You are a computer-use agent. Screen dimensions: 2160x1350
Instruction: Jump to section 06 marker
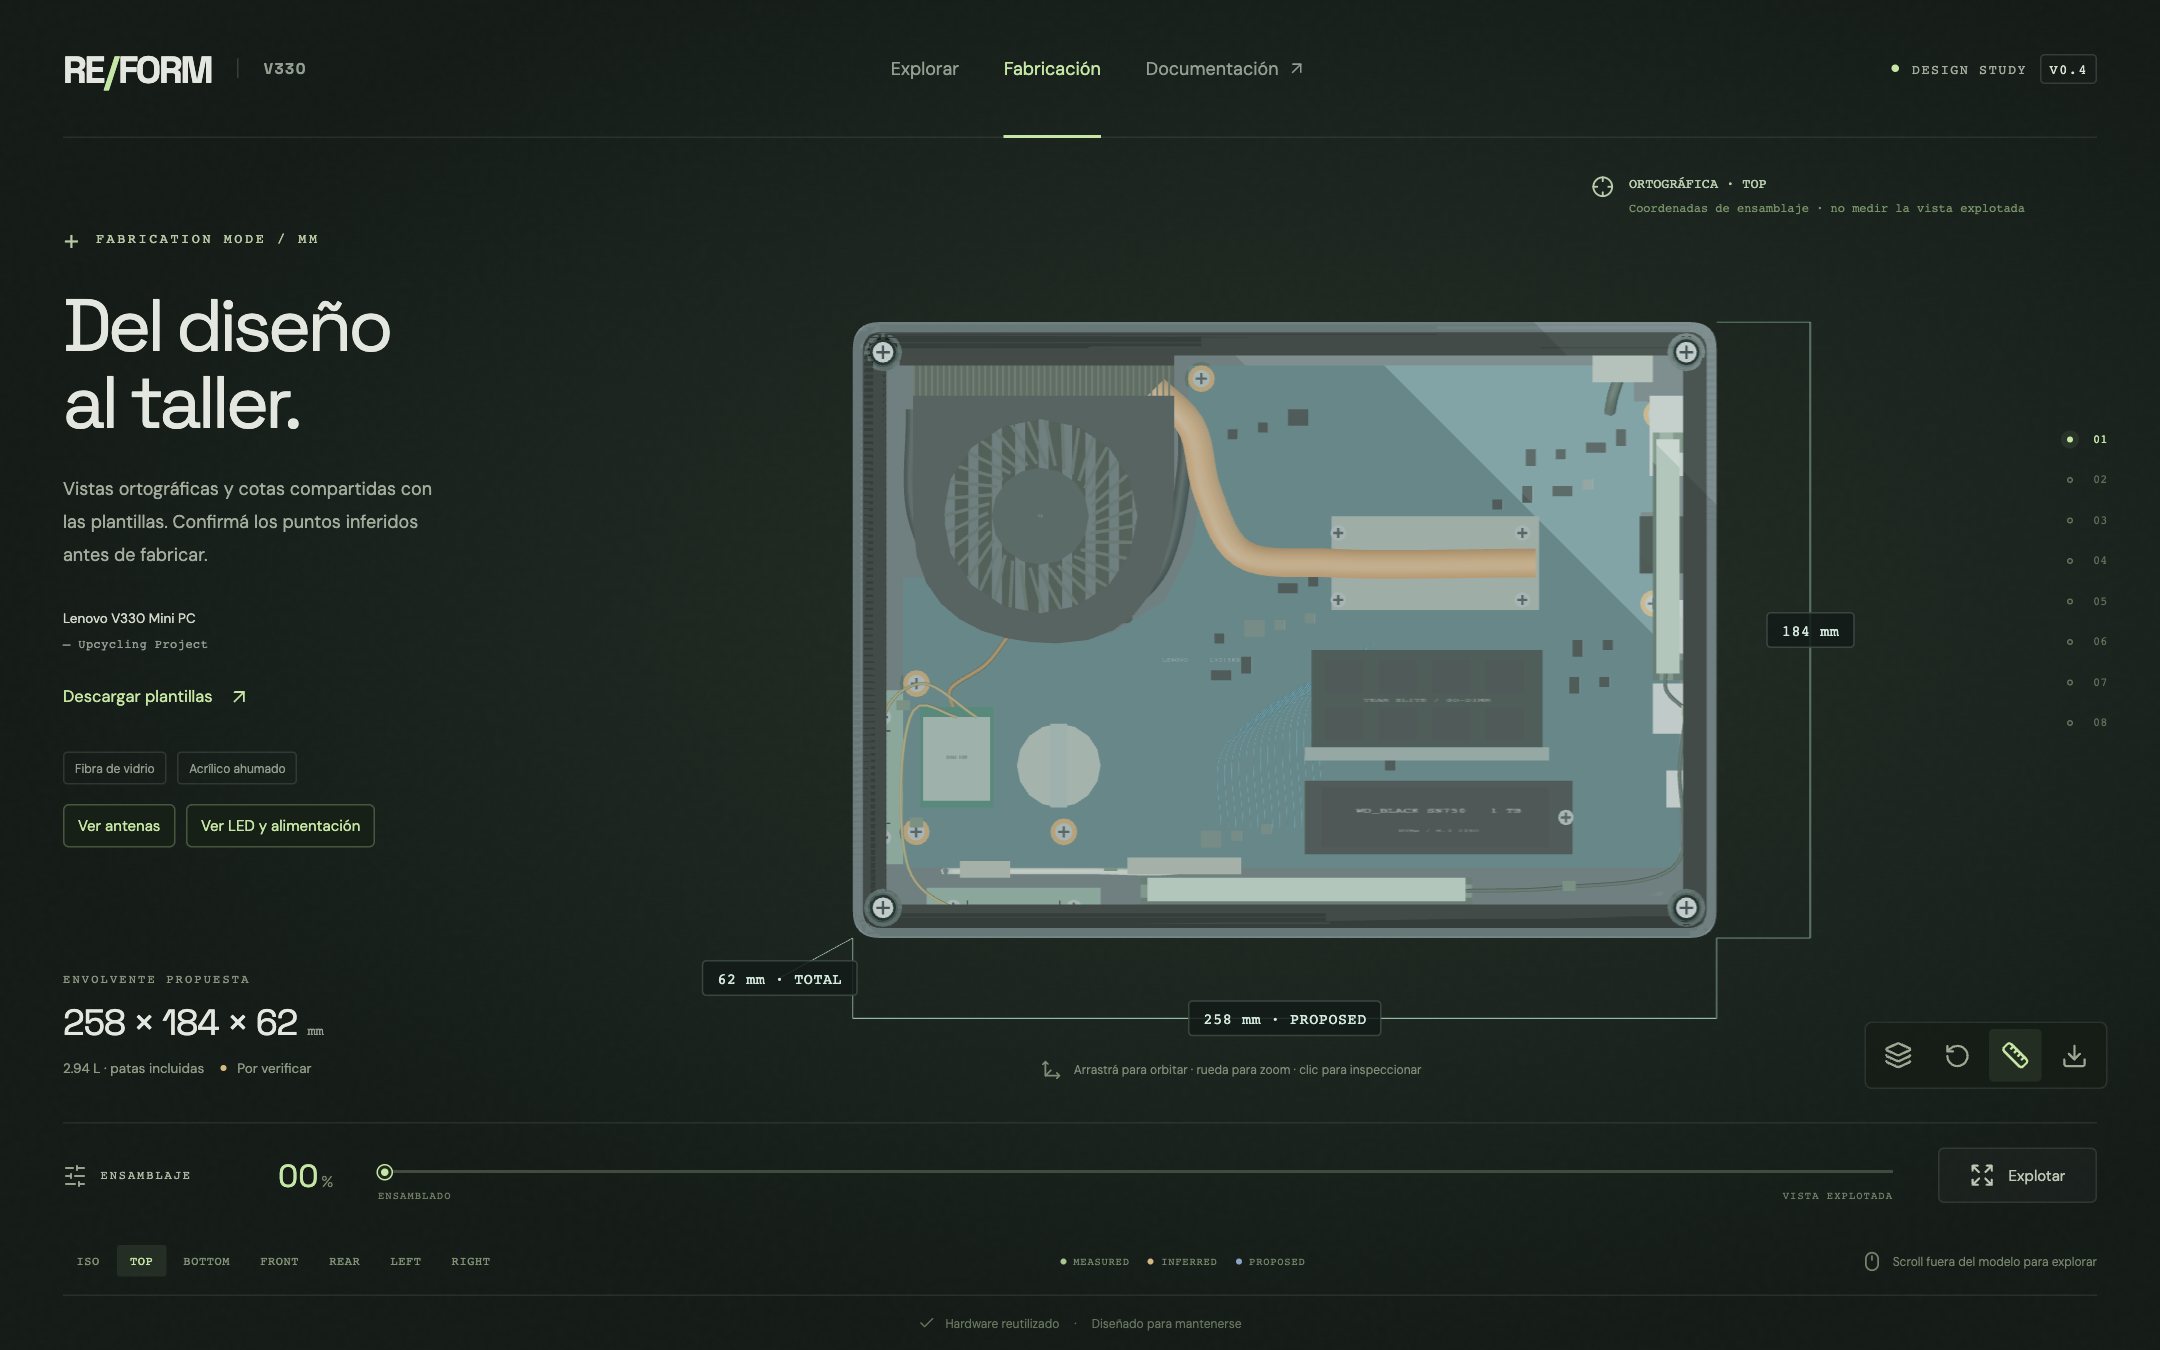tap(2086, 642)
